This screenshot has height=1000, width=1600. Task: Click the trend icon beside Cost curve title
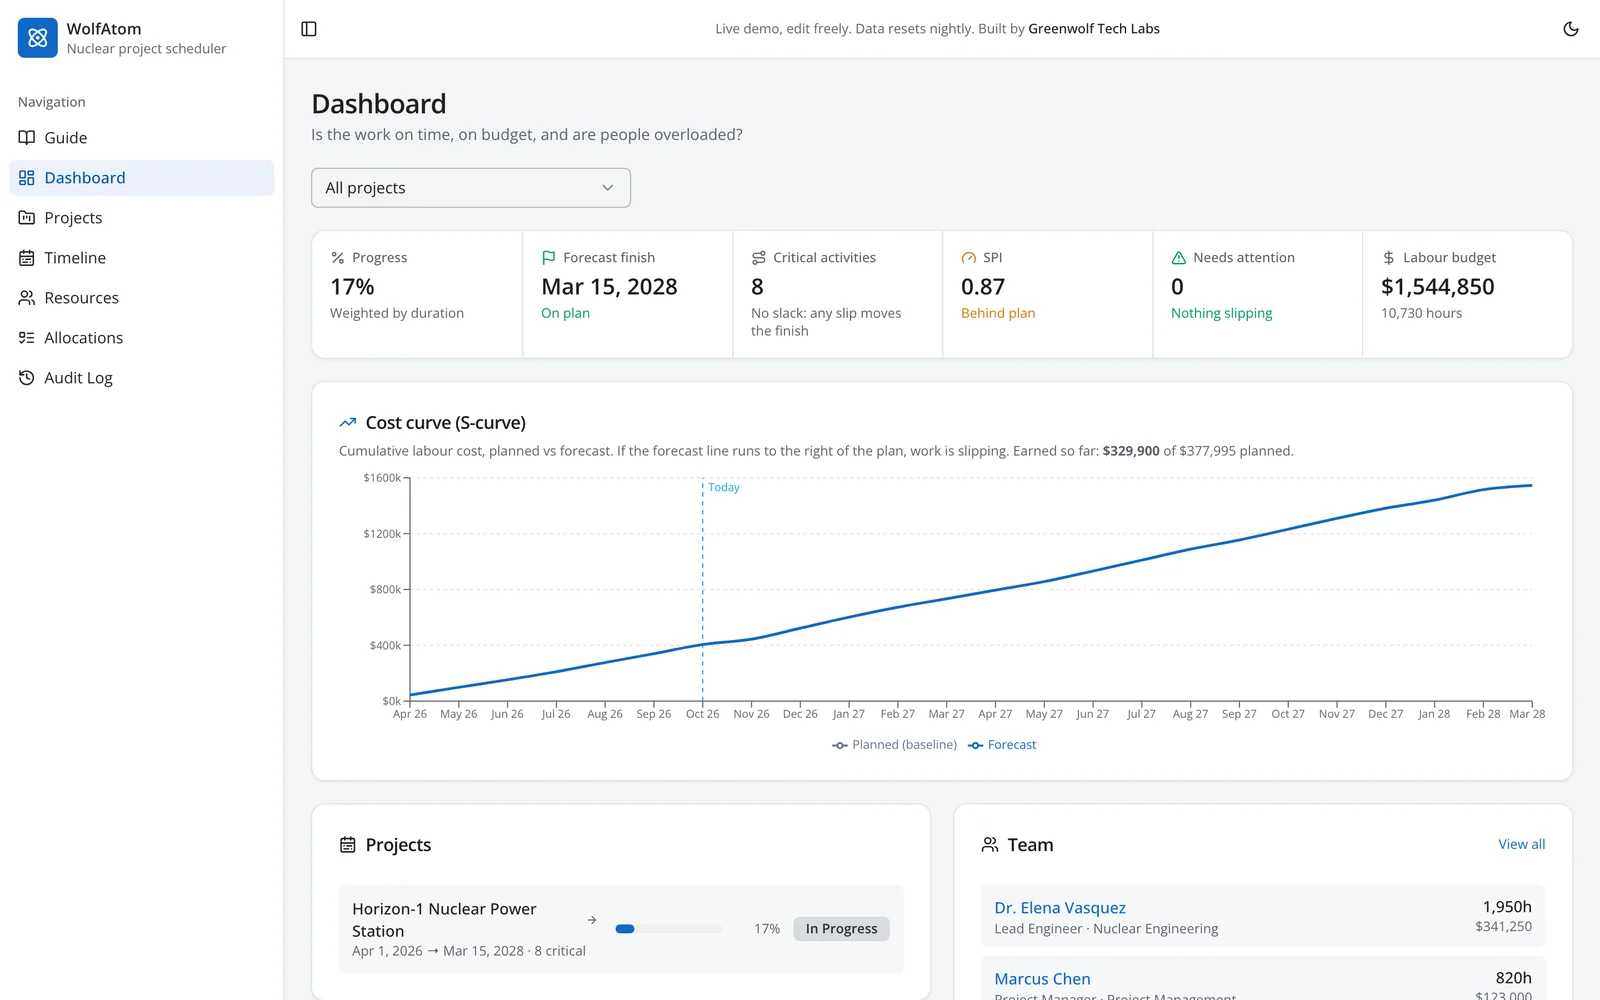[348, 423]
